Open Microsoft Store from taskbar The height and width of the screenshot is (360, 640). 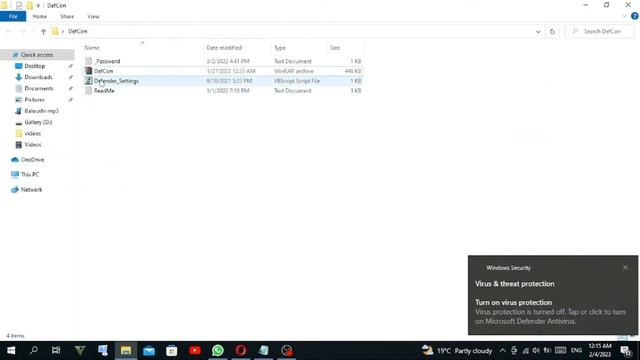(x=172, y=350)
